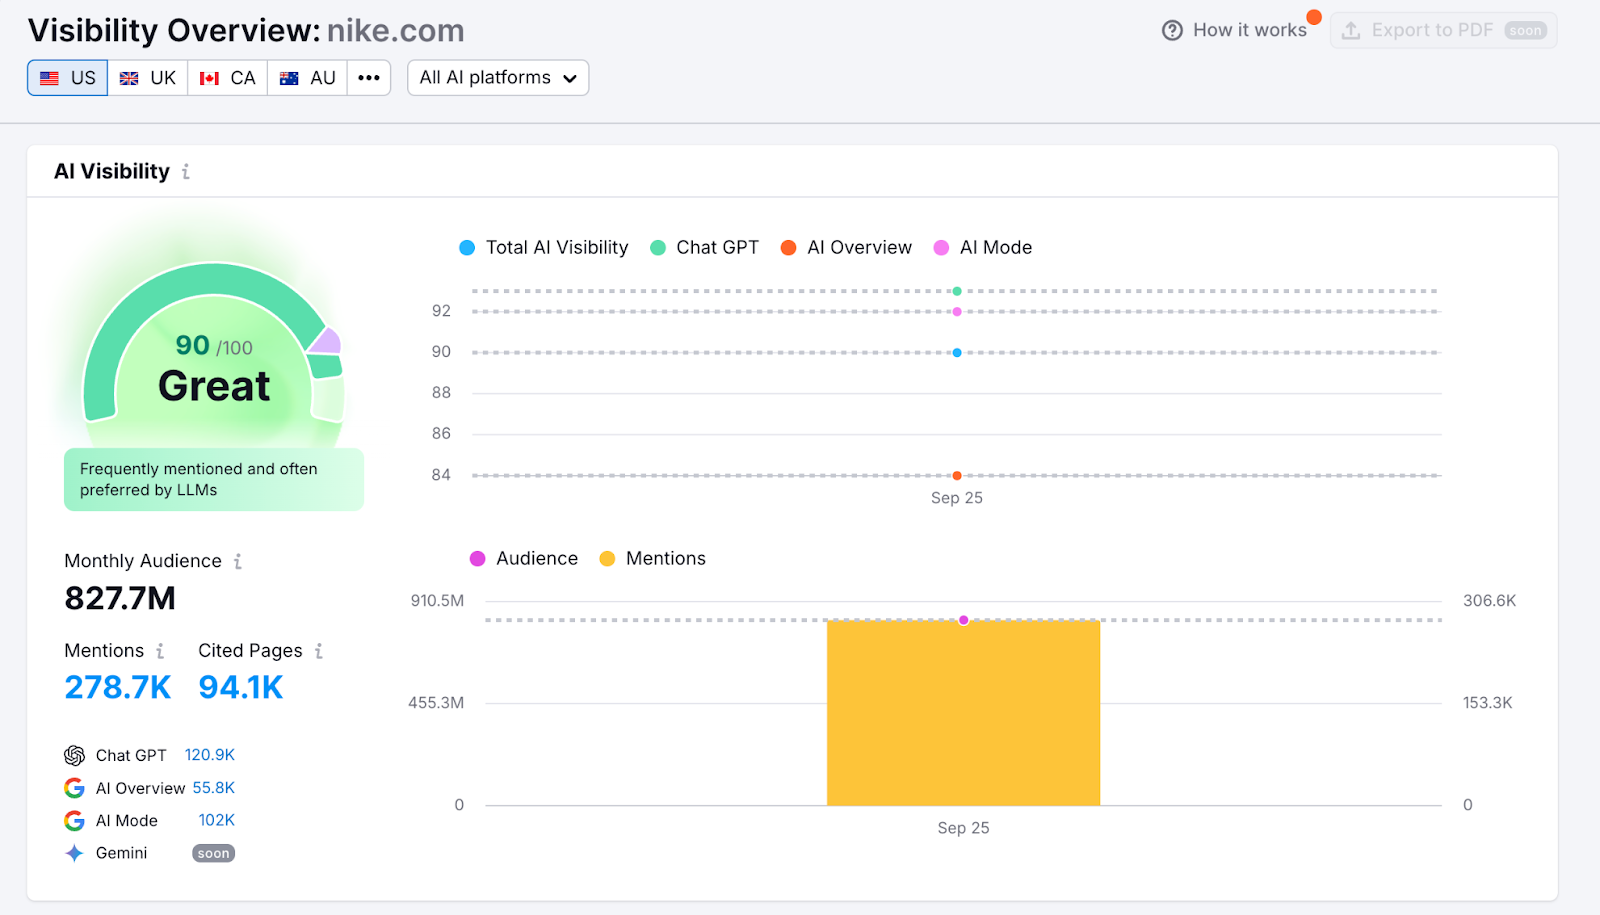Click the info icon beside AI Visibility
The image size is (1600, 915).
(x=186, y=172)
